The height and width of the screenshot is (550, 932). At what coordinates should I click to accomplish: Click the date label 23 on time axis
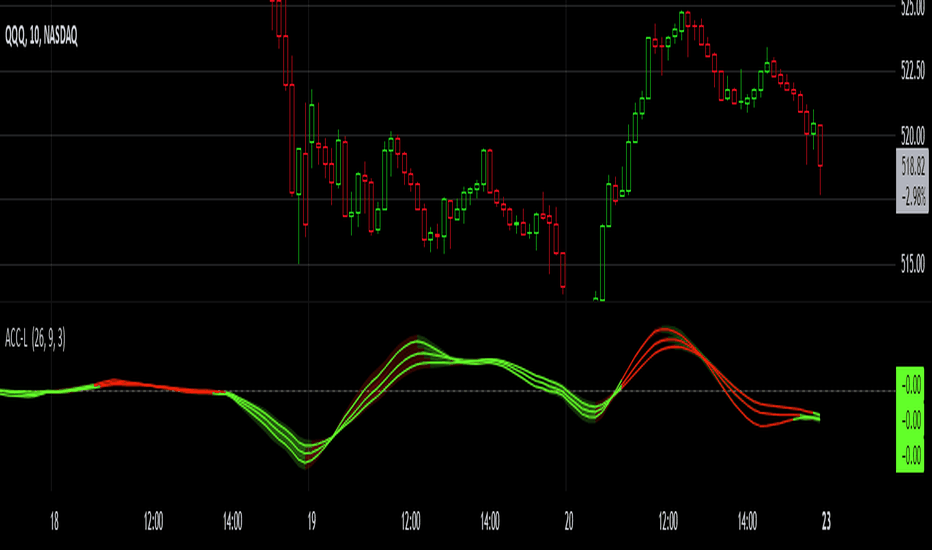[x=826, y=521]
